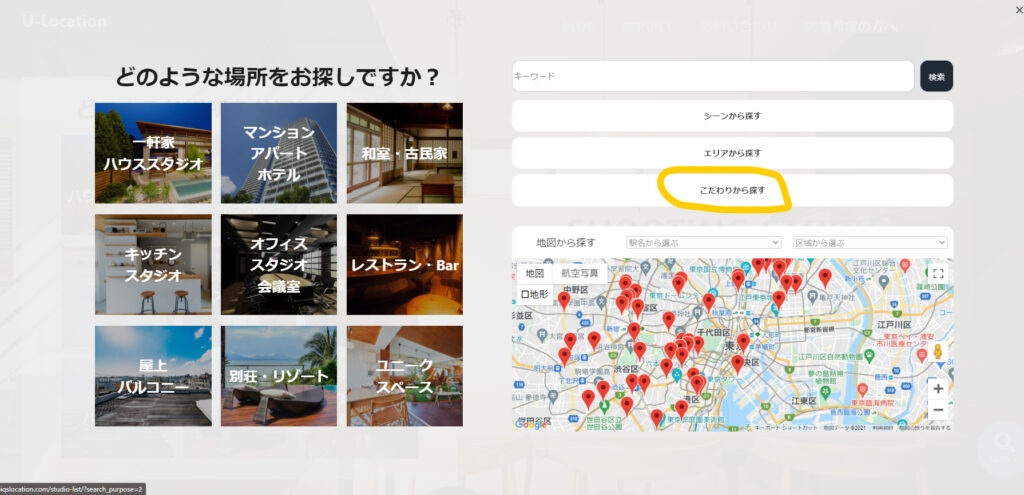1024x495 pixels.
Task: Click the lone red pin left of 江戸川区総合文化センター
Action: pyautogui.click(x=825, y=278)
